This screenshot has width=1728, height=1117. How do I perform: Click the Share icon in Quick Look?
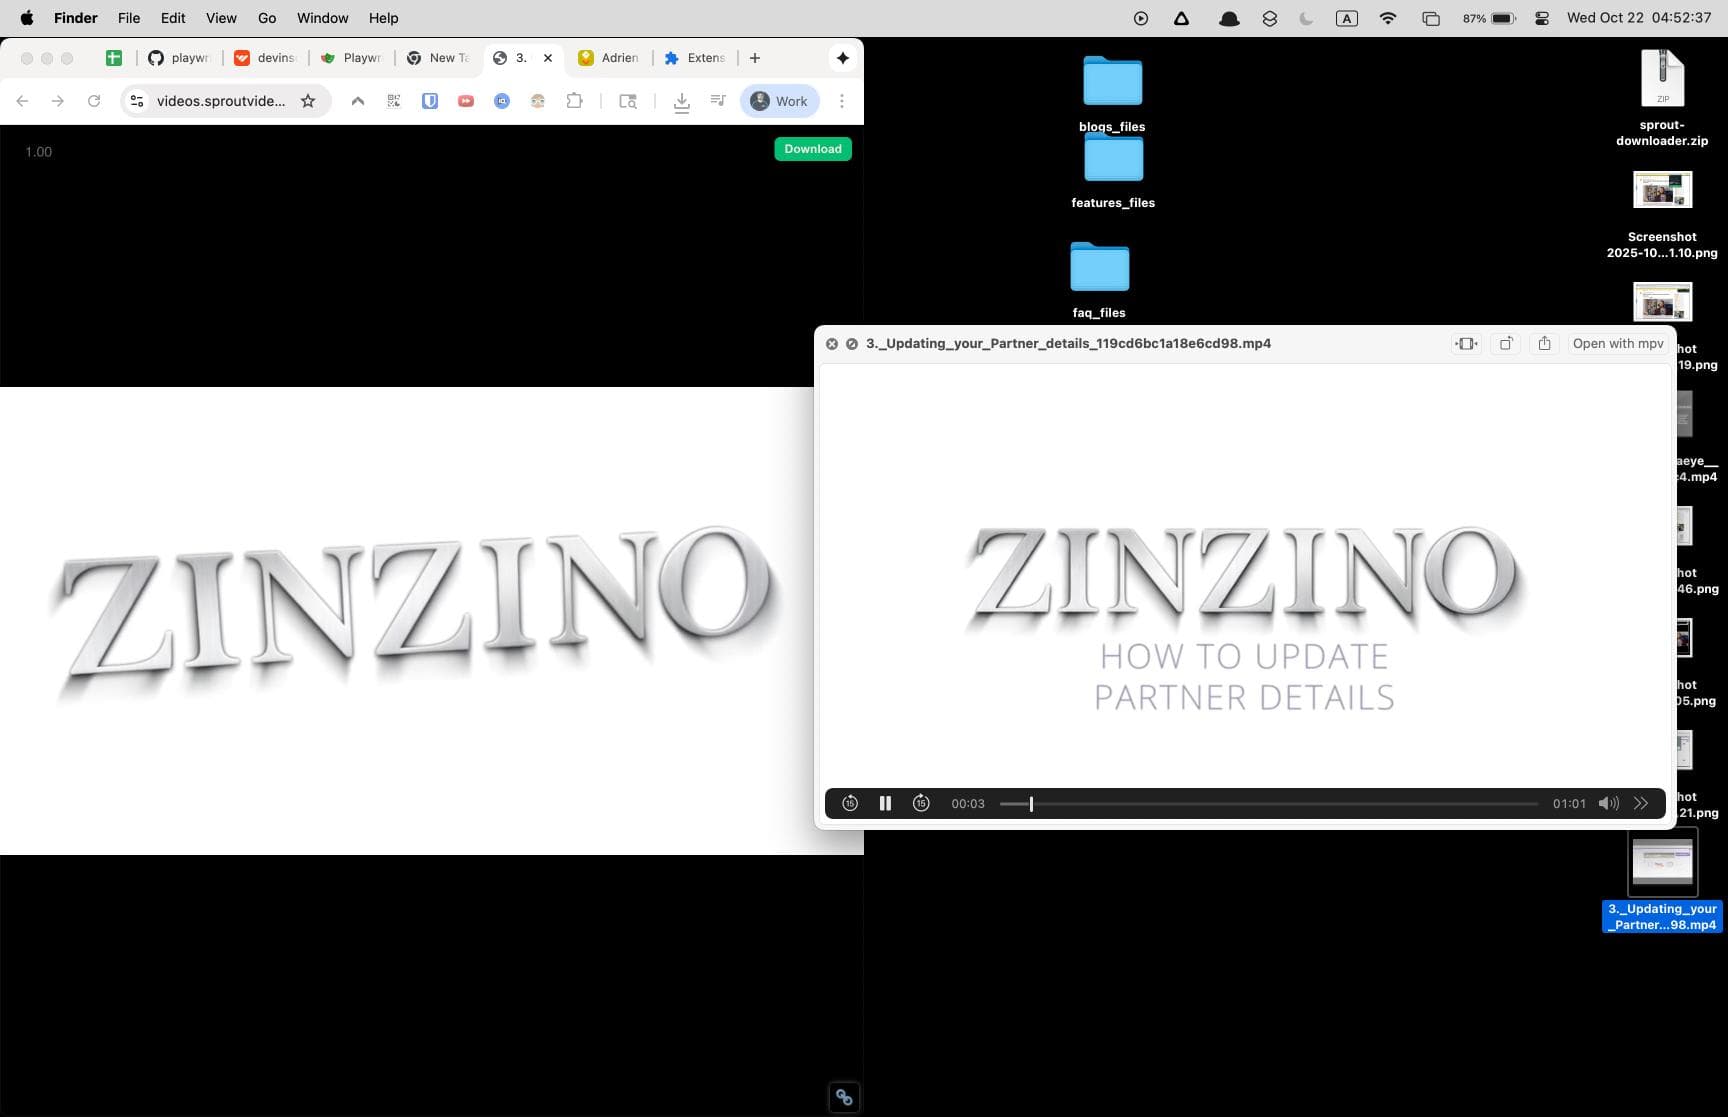pyautogui.click(x=1544, y=343)
